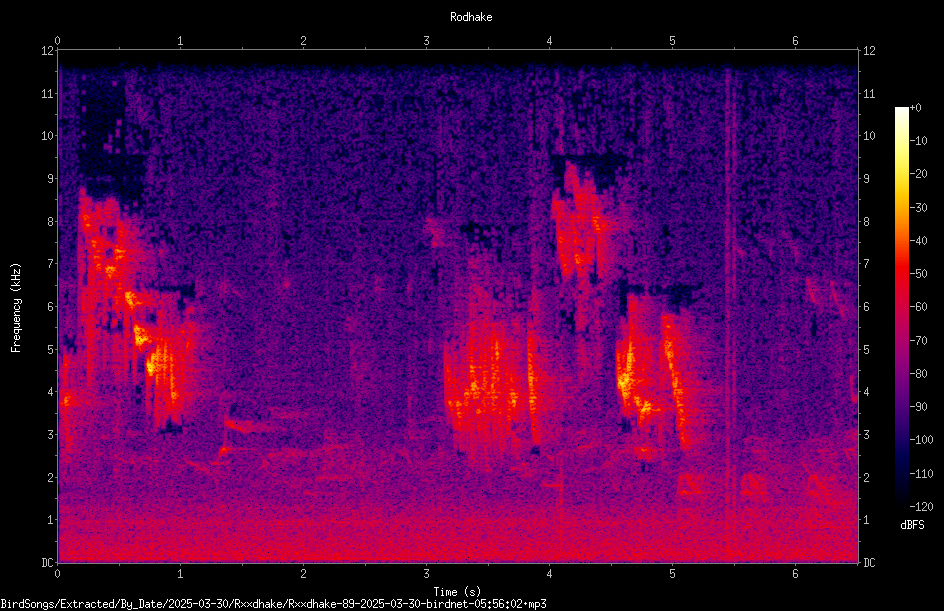Click the -60 colorbar label
Image resolution: width=944 pixels, height=611 pixels.
pyautogui.click(x=918, y=307)
